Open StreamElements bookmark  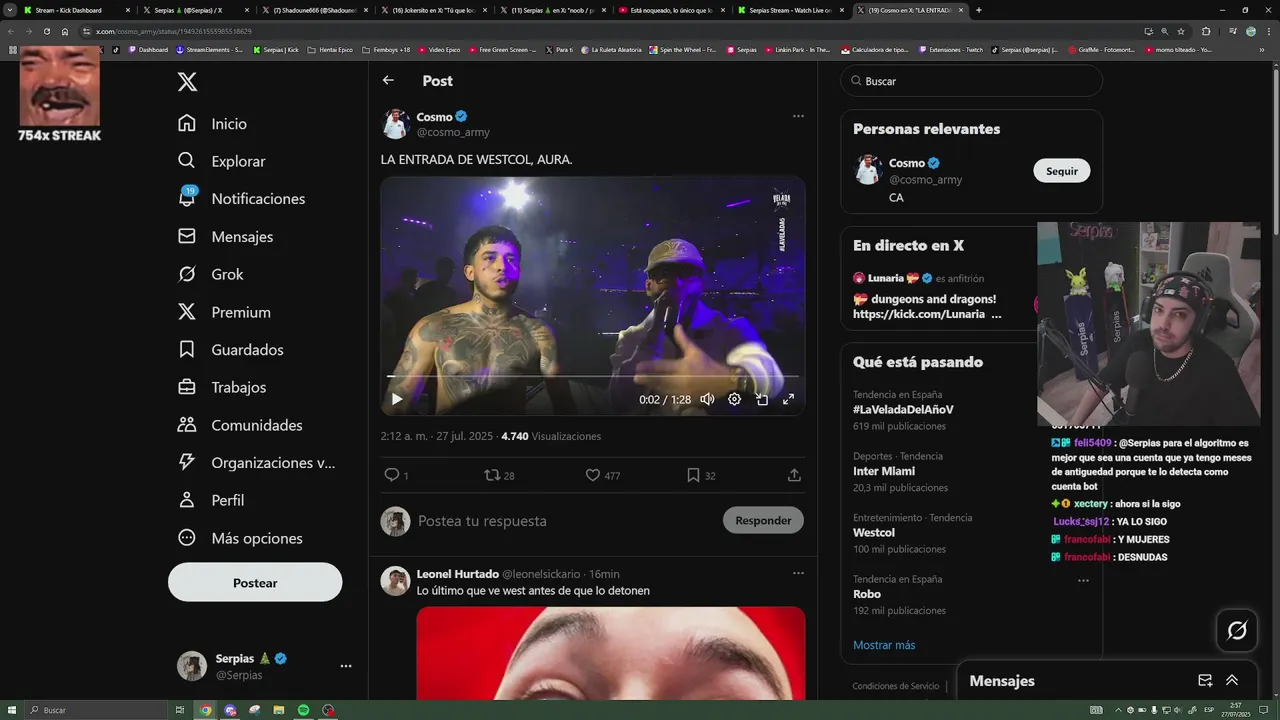click(x=209, y=49)
